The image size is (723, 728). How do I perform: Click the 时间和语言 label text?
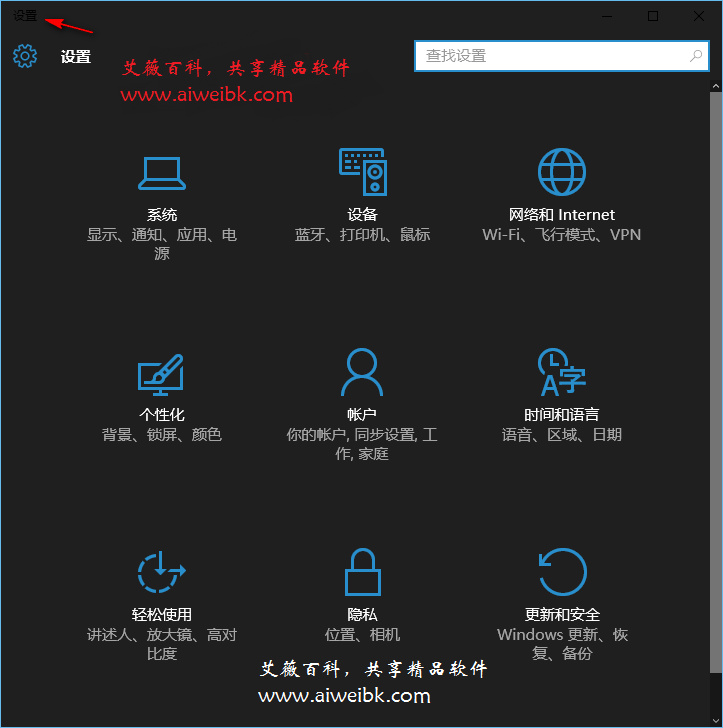tap(561, 415)
